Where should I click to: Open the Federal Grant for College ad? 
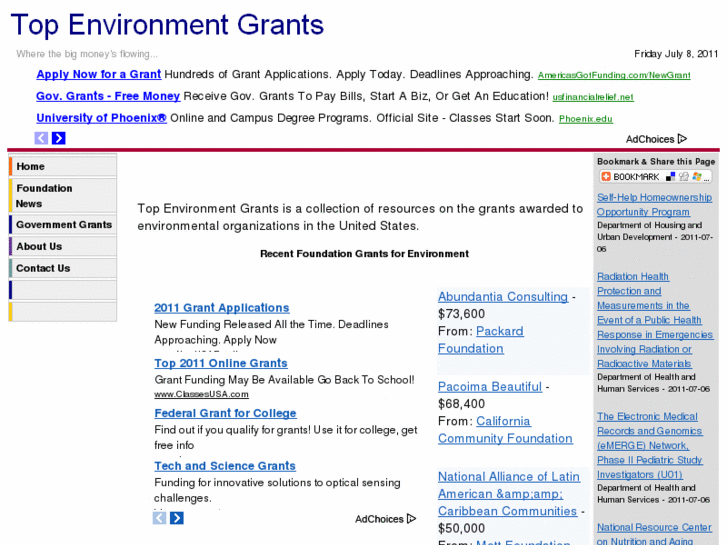tap(225, 413)
